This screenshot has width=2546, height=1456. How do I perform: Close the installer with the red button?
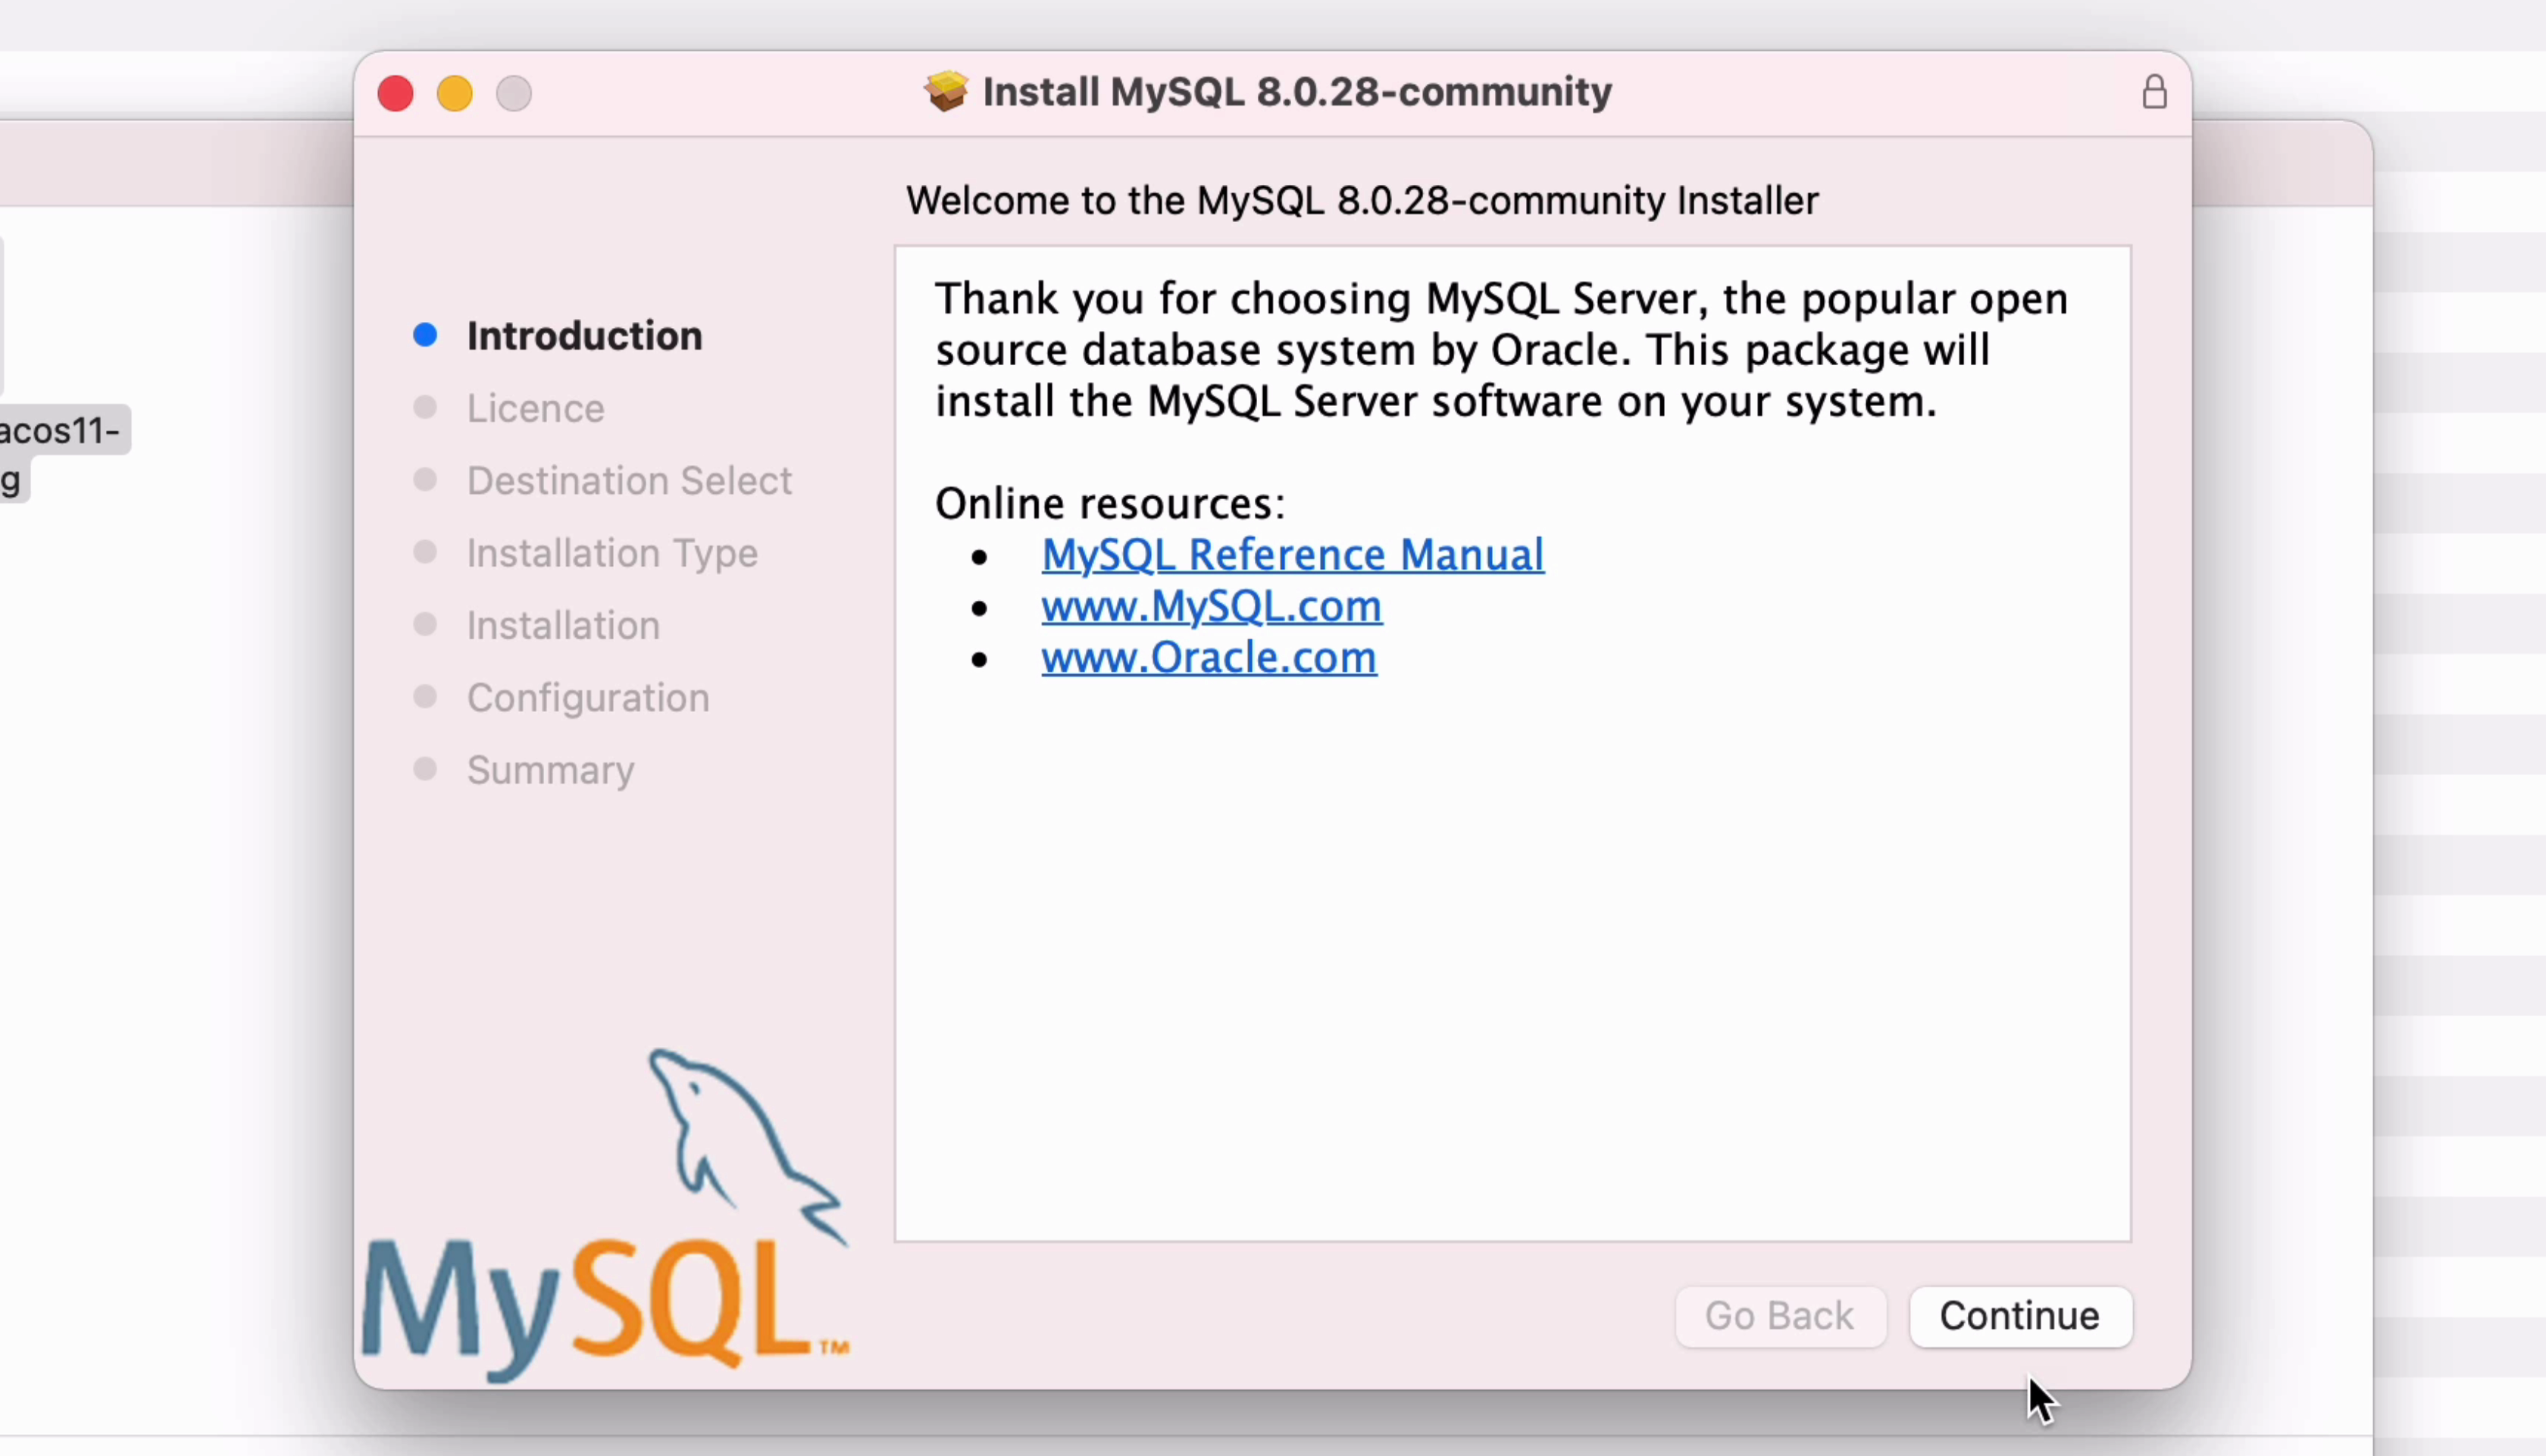coord(396,94)
